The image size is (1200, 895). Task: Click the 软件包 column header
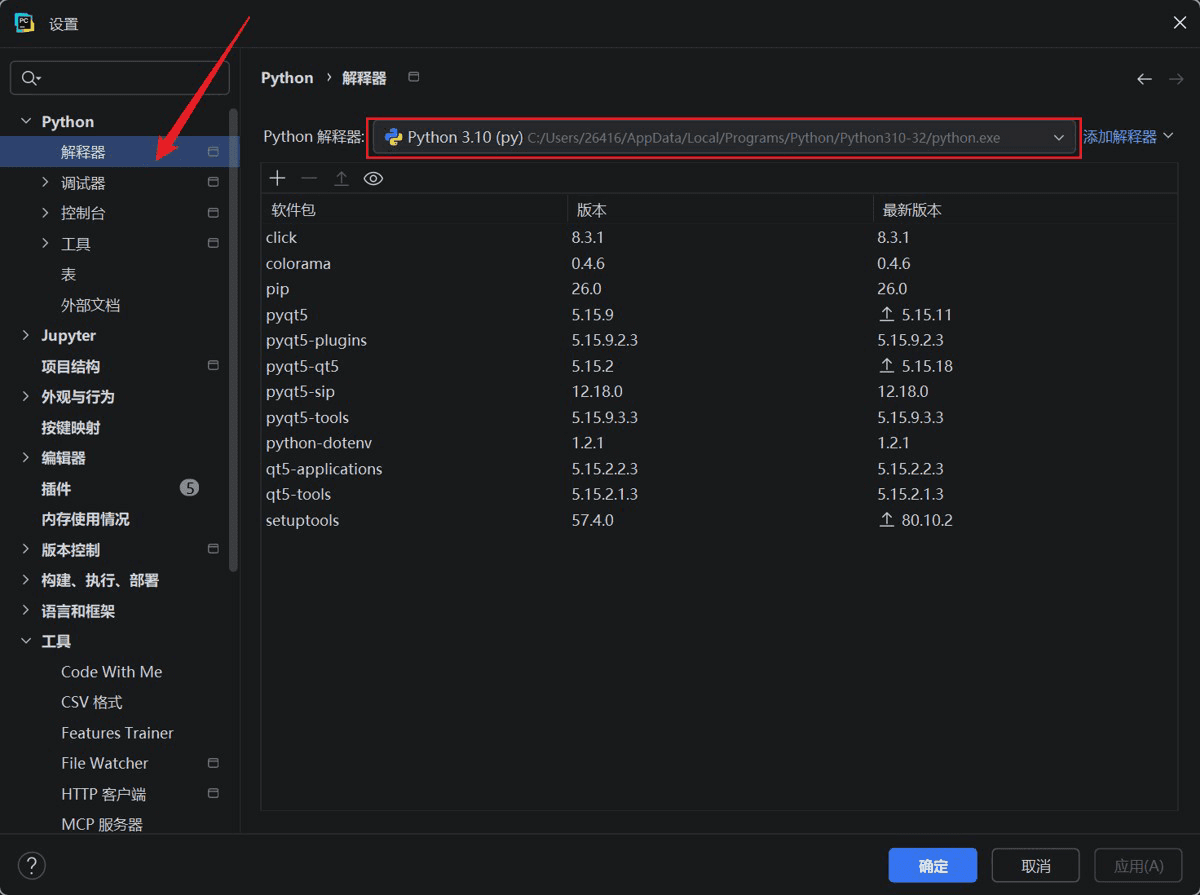pyautogui.click(x=414, y=210)
